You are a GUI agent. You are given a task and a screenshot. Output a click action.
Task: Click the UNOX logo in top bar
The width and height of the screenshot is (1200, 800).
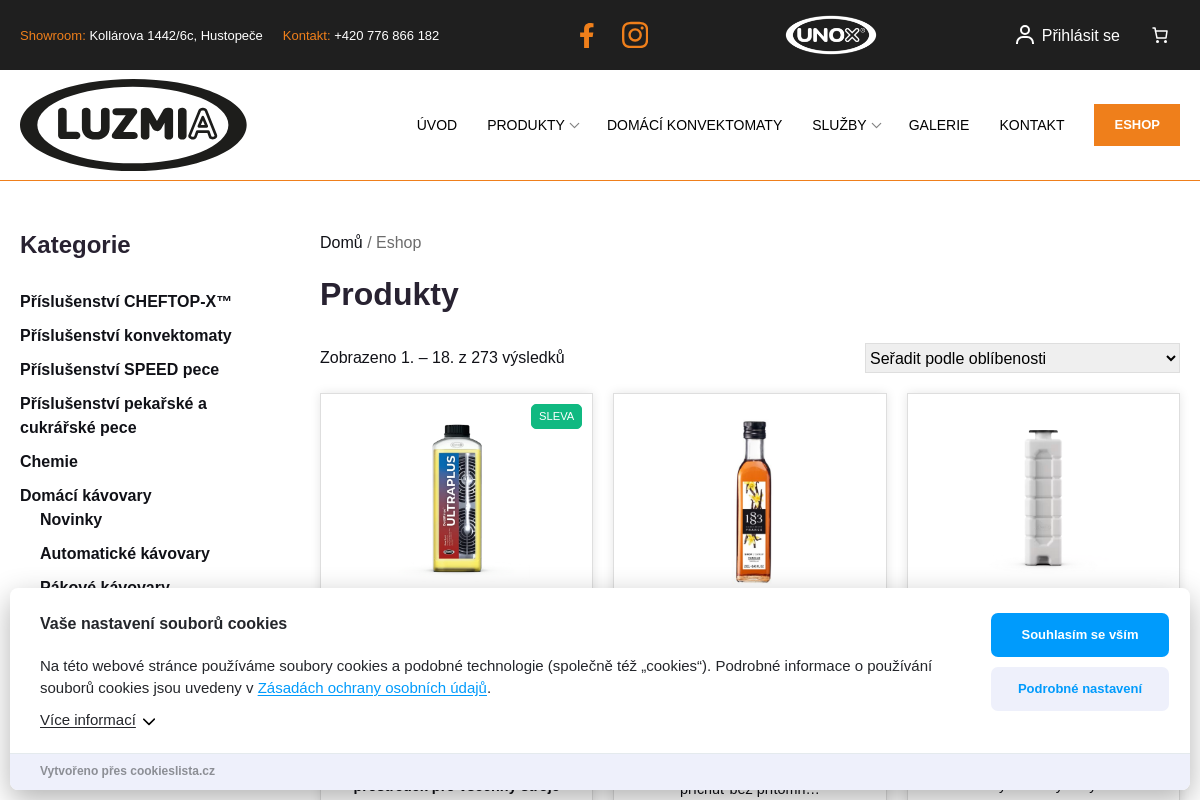coord(830,35)
